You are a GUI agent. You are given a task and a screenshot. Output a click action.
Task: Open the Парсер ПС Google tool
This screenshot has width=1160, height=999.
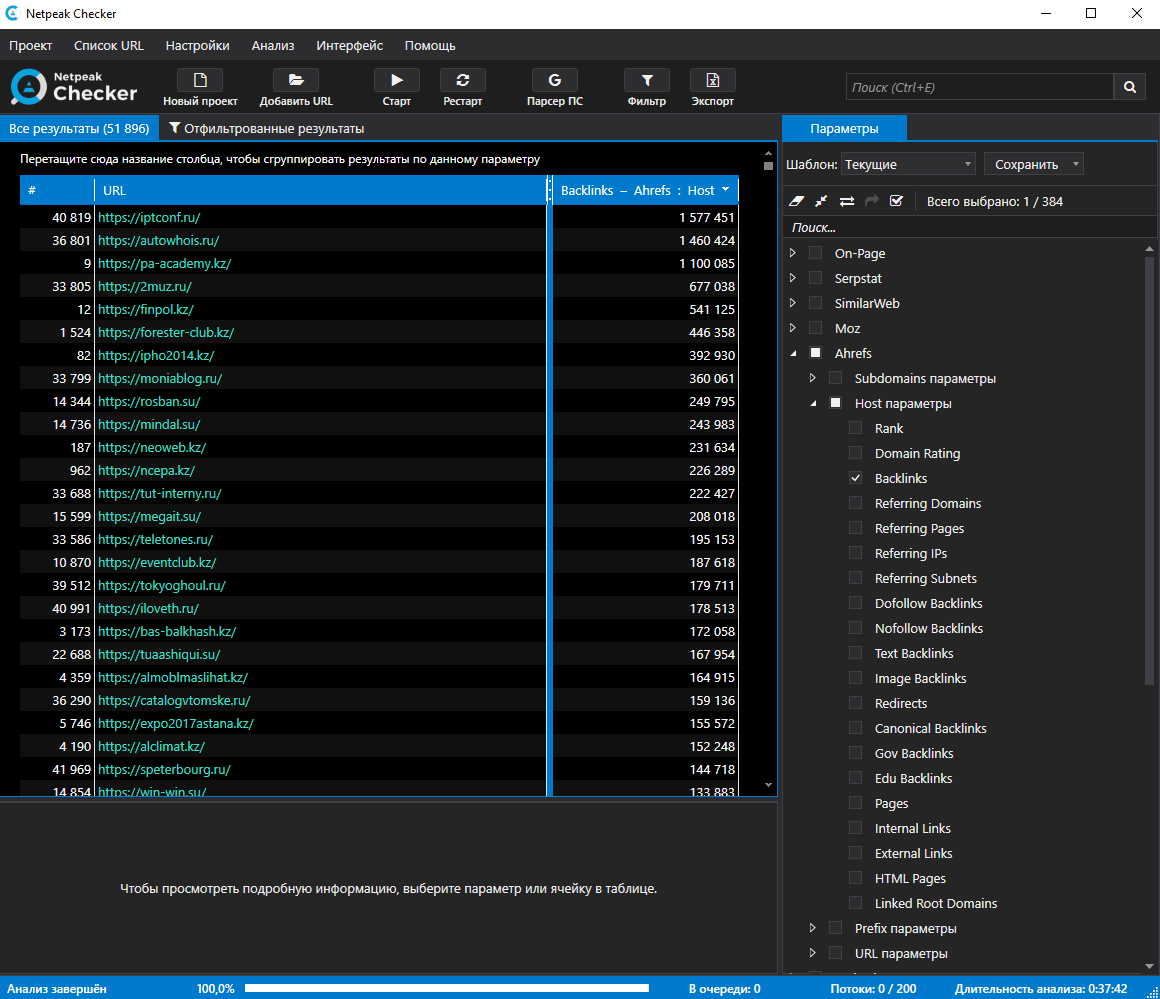tap(554, 87)
